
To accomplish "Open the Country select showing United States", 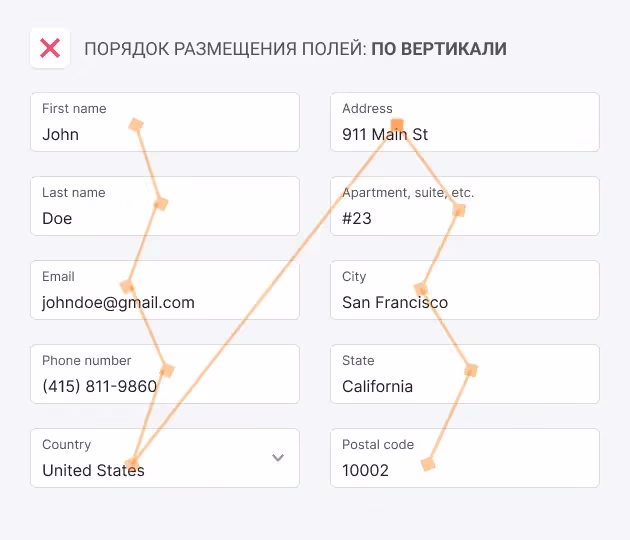I will click(150, 458).
